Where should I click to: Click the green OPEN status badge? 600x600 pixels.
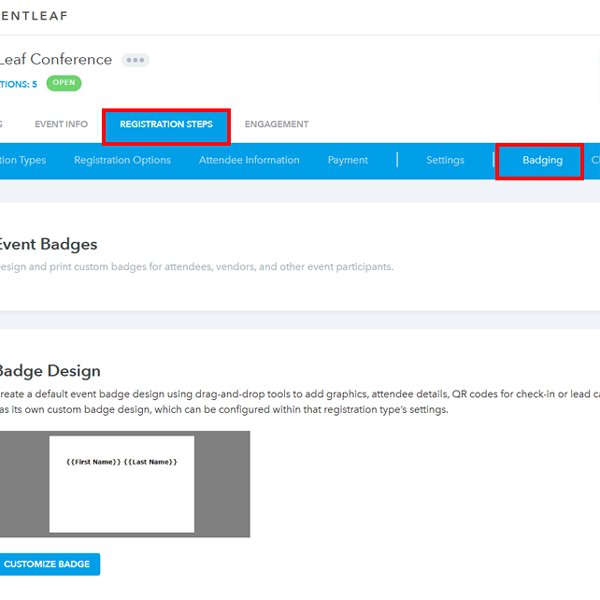pyautogui.click(x=64, y=83)
